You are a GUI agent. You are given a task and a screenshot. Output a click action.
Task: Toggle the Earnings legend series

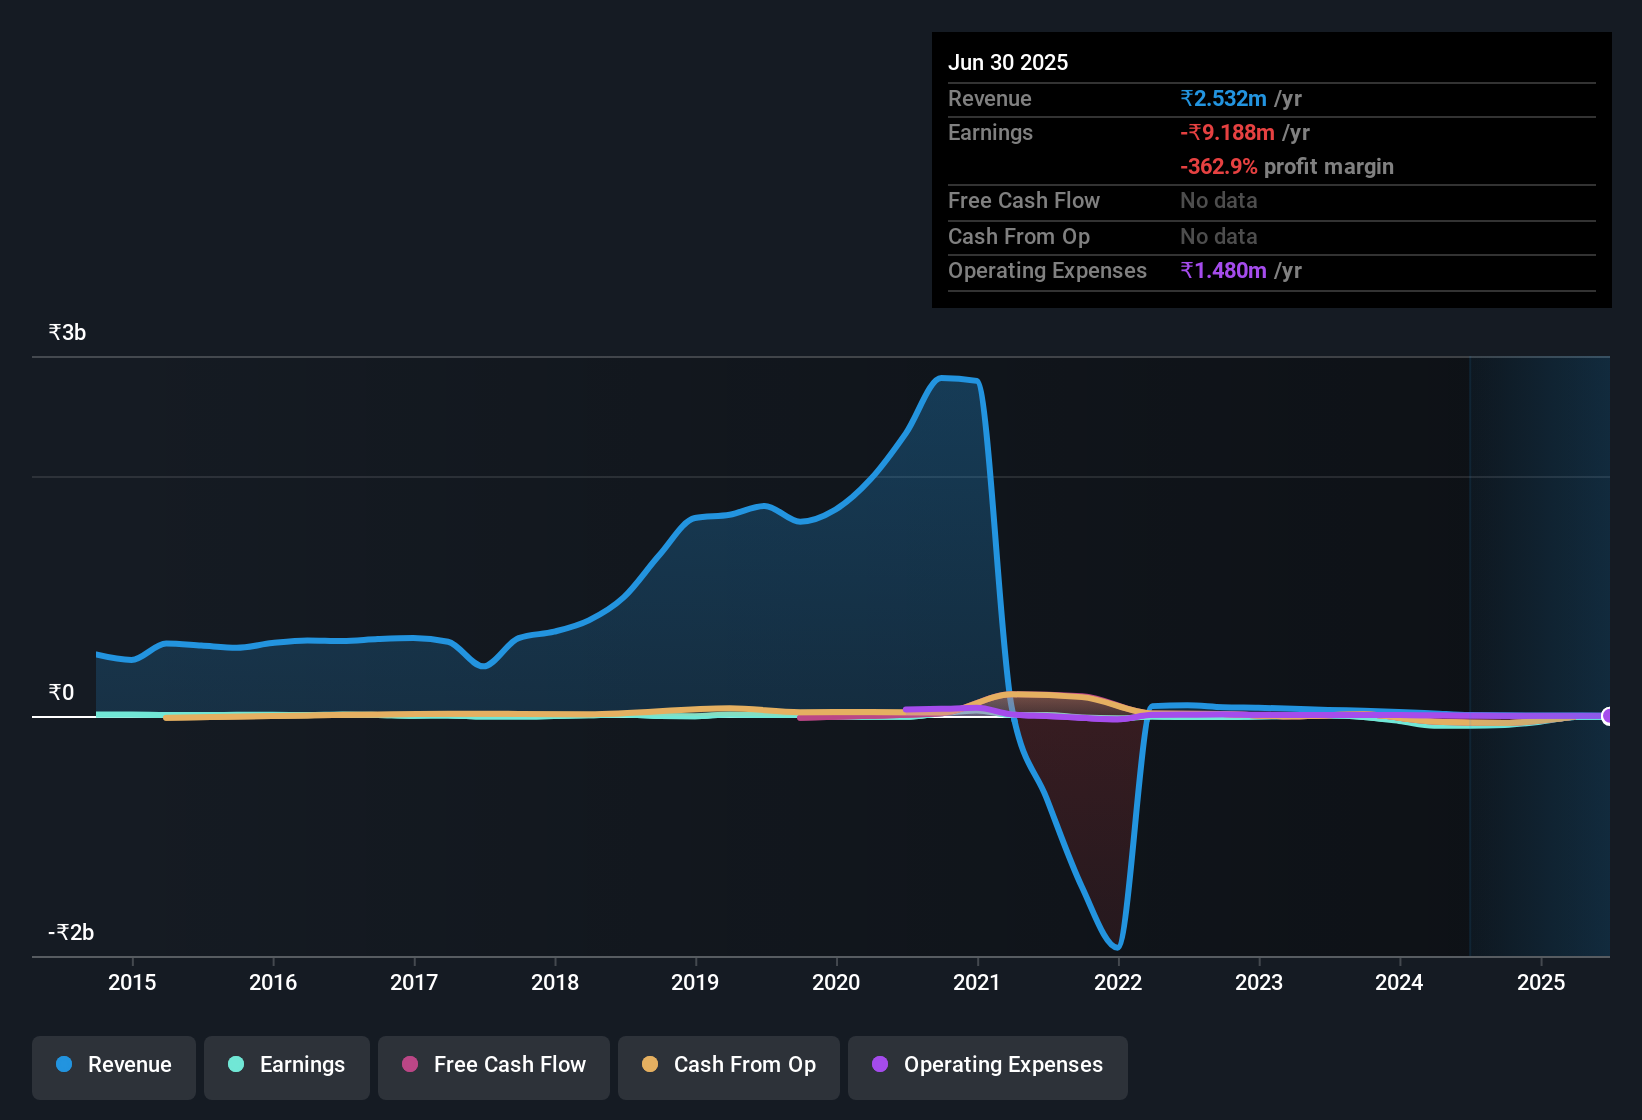287,1067
